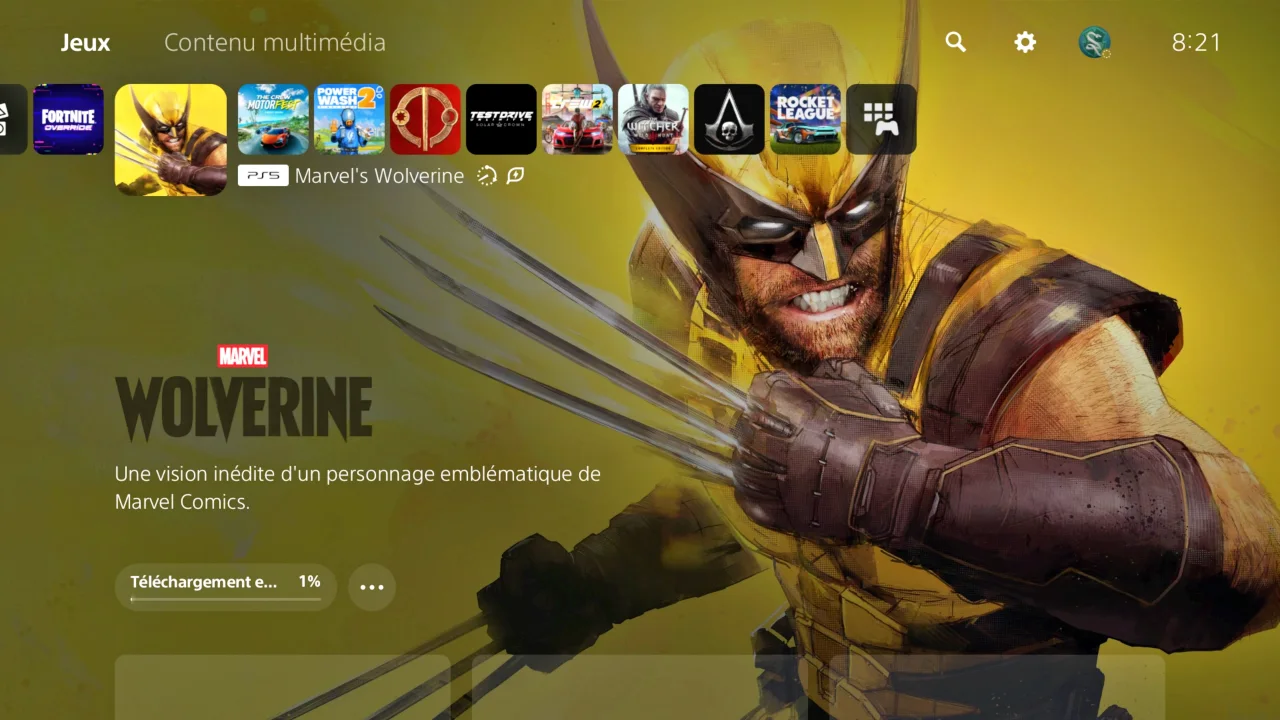Open the user profile avatar

click(1094, 42)
